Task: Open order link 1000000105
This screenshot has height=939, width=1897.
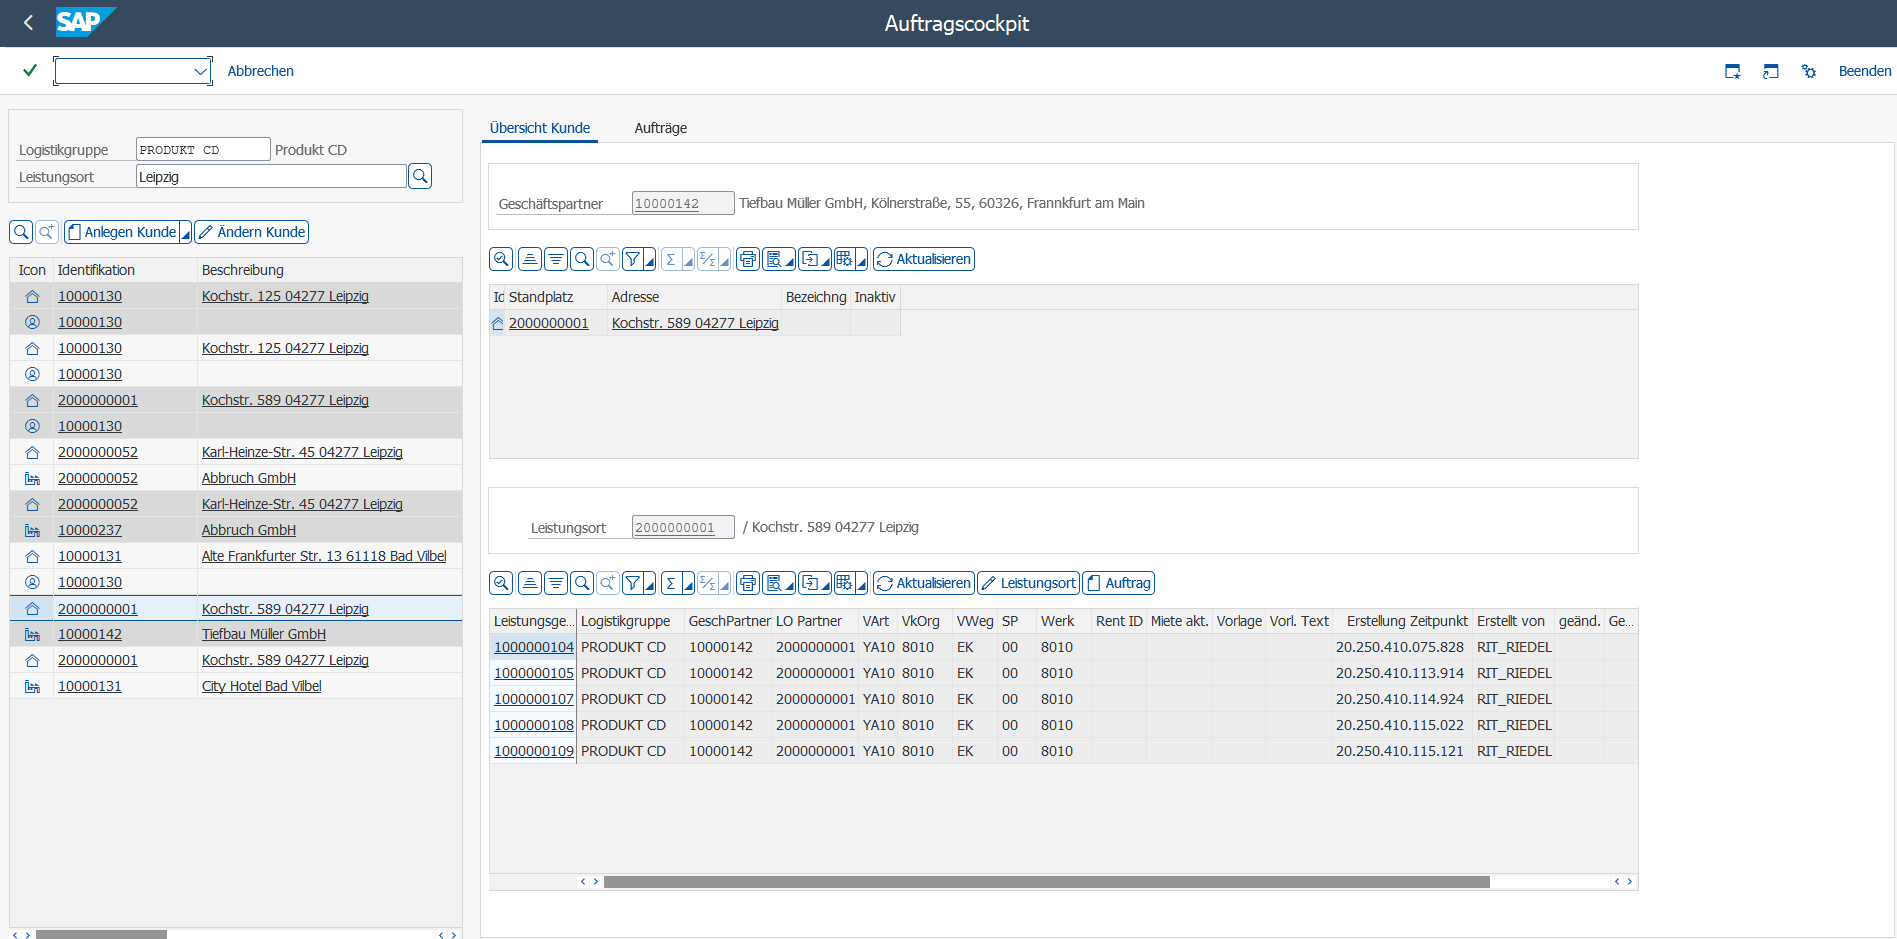Action: 534,673
